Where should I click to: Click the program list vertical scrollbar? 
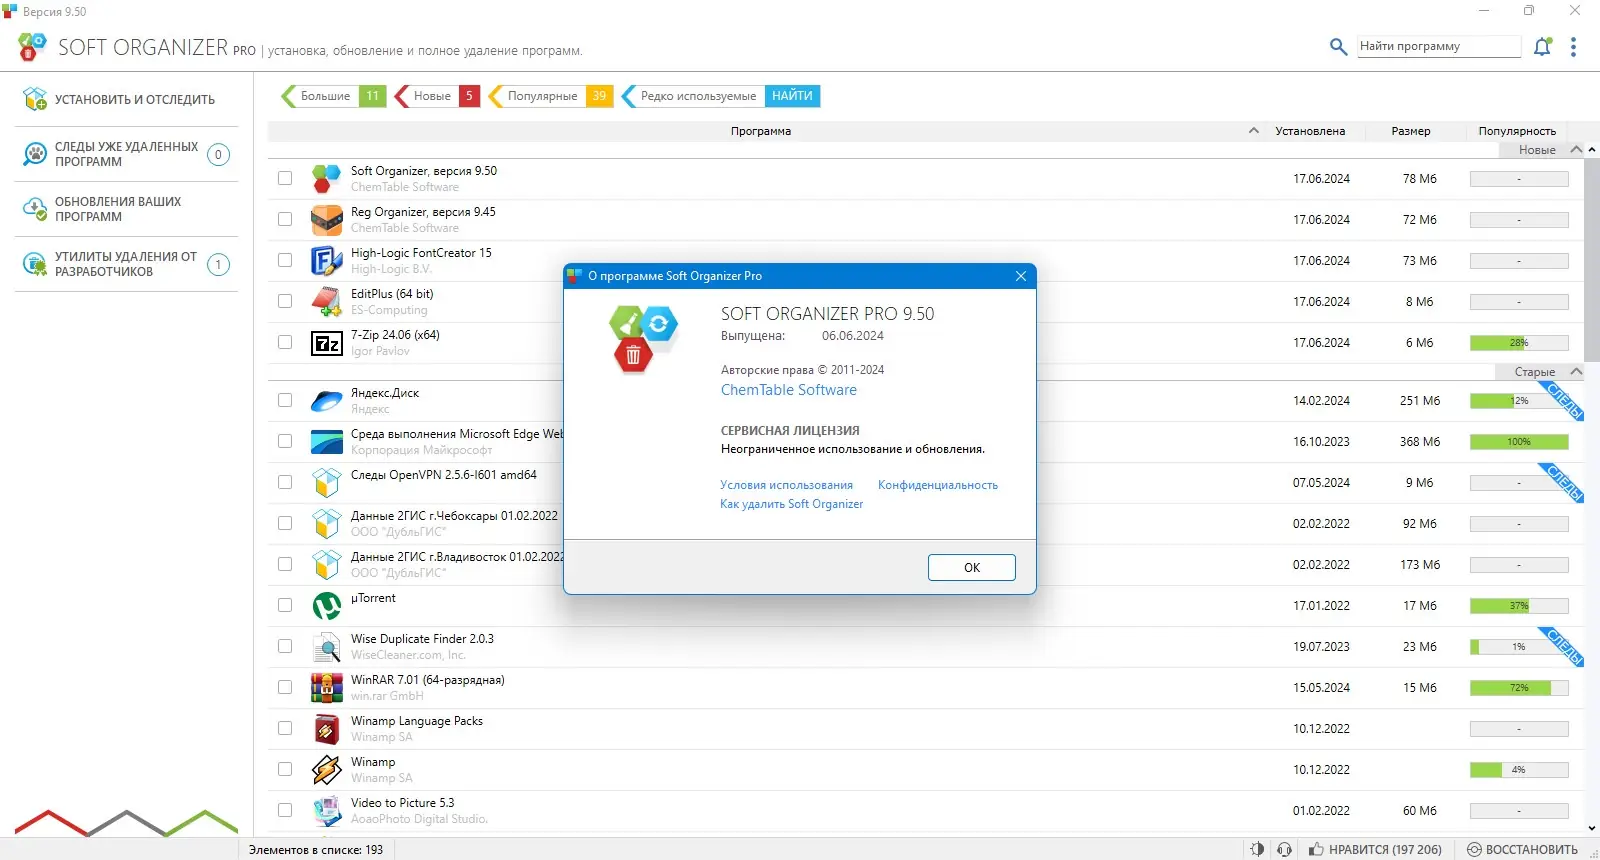click(x=1592, y=260)
